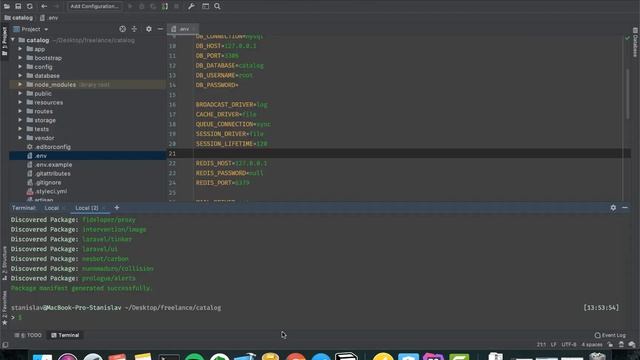Click the Save All toolbar icon
The width and height of the screenshot is (640, 360).
point(18,6)
